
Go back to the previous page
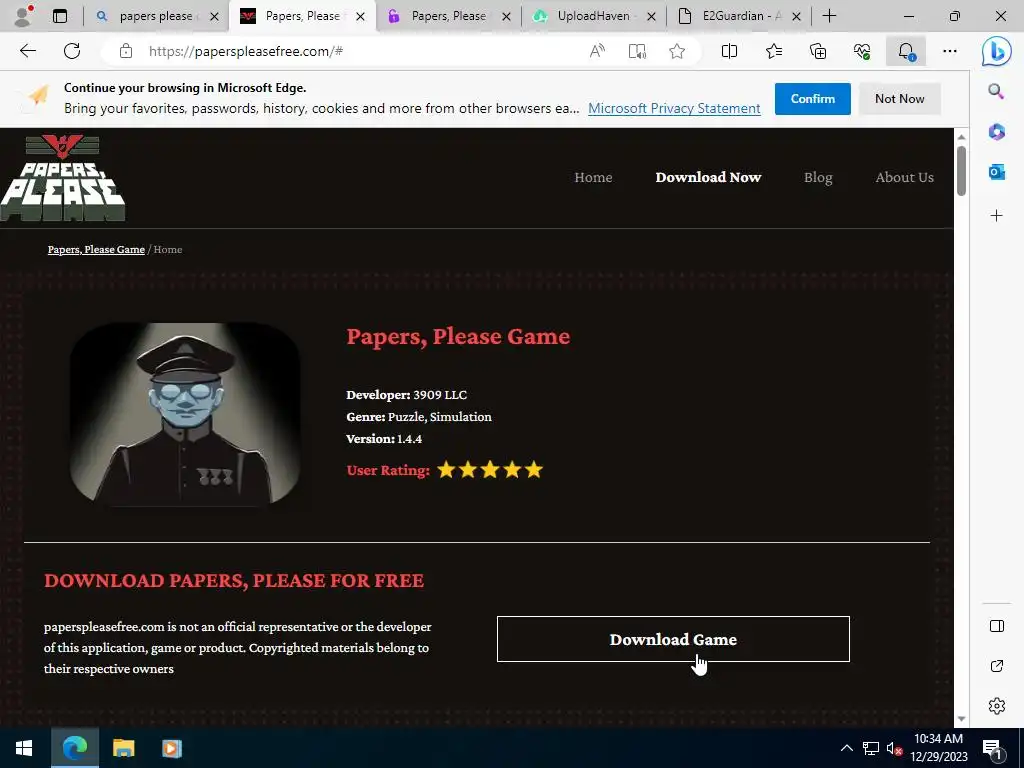(27, 51)
